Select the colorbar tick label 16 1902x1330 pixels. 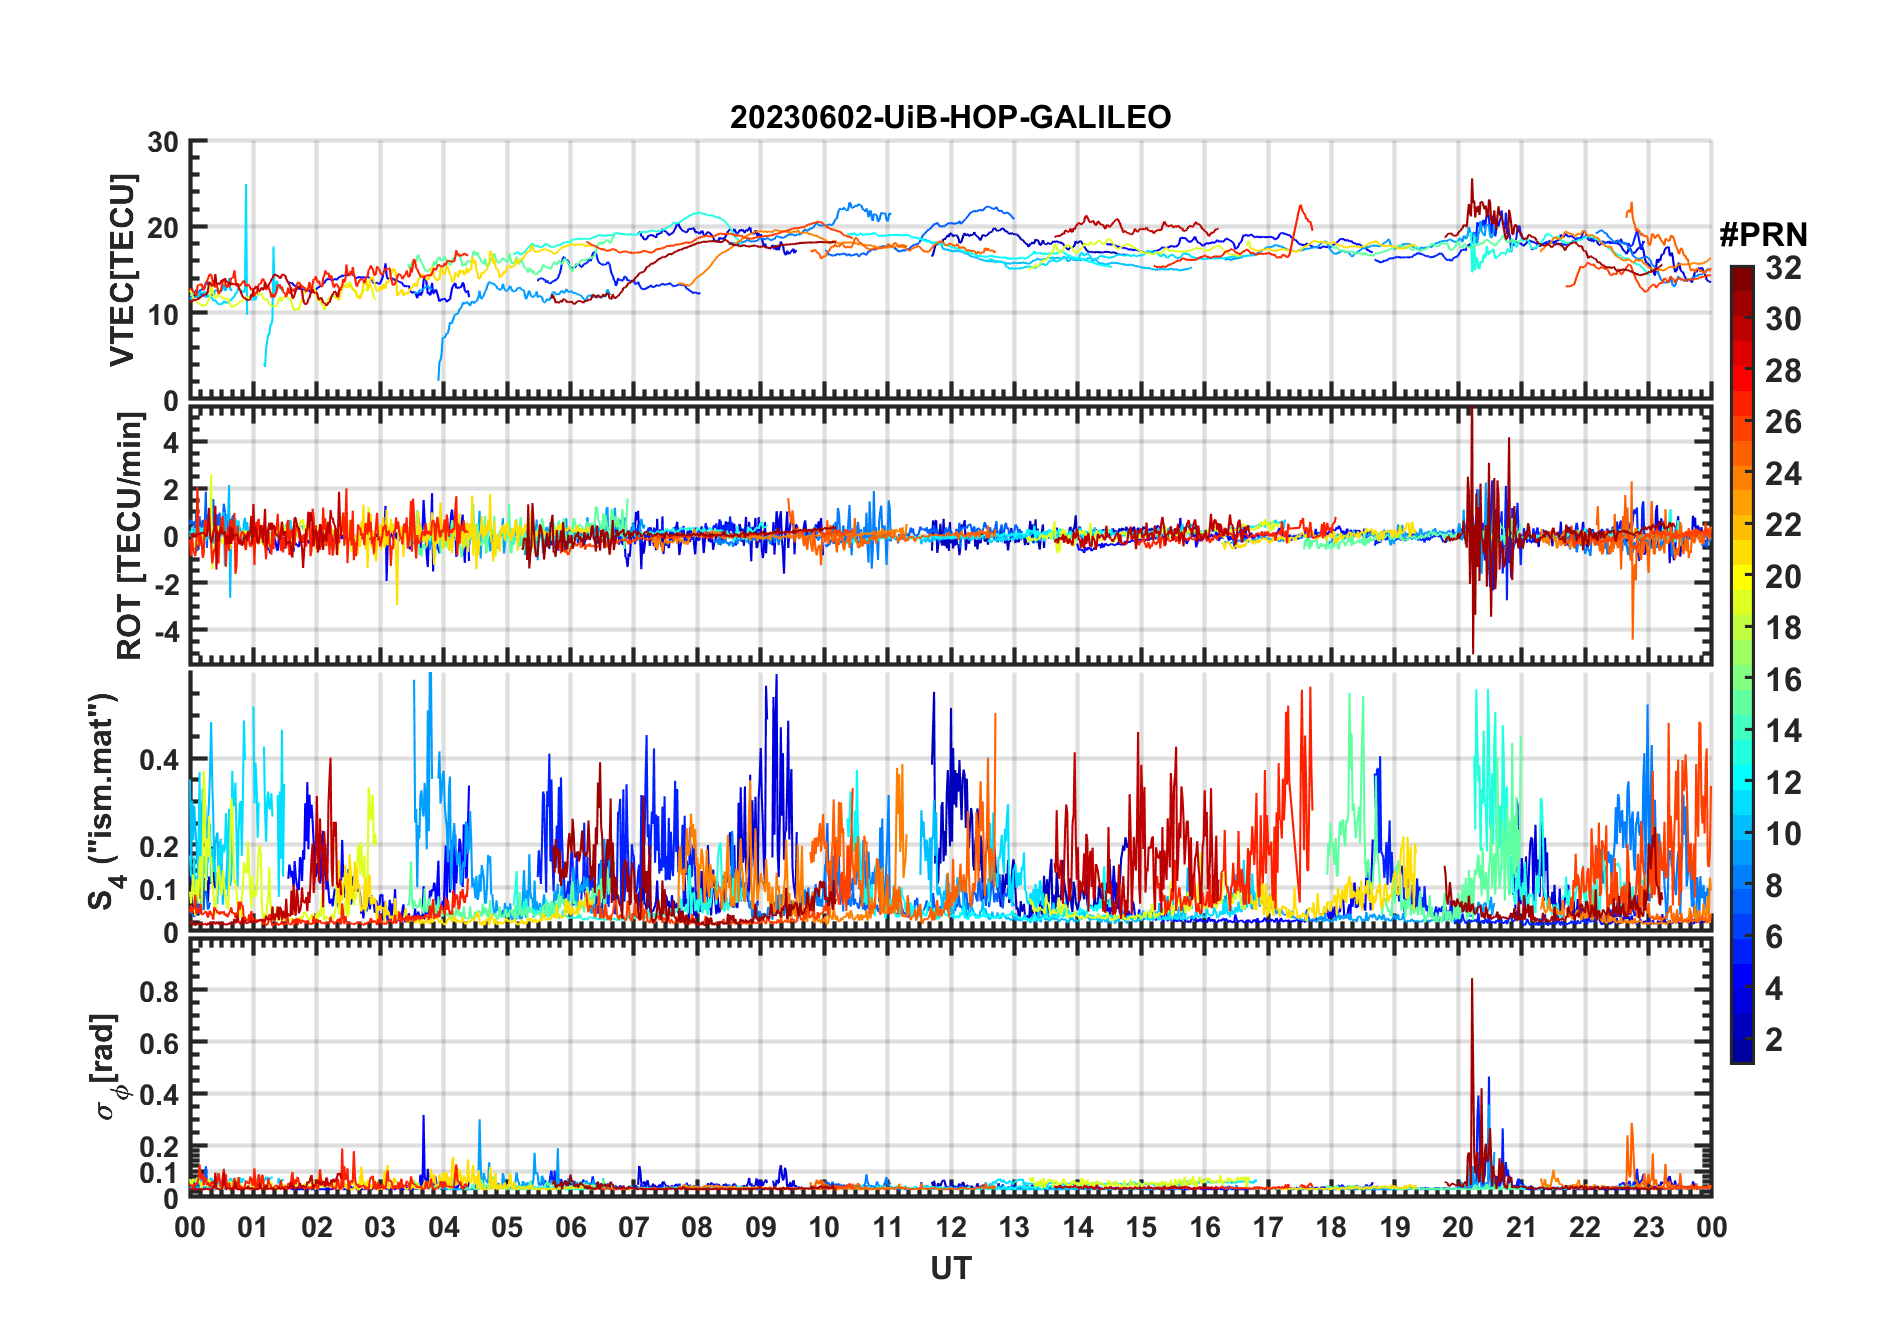point(1783,680)
